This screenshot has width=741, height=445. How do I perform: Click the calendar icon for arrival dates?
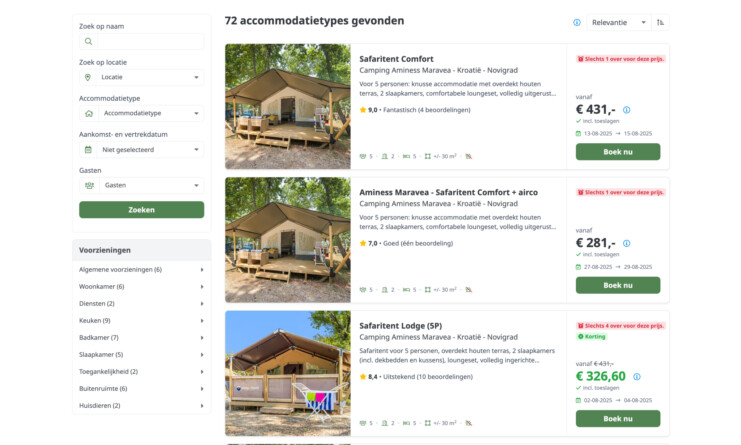pyautogui.click(x=89, y=150)
